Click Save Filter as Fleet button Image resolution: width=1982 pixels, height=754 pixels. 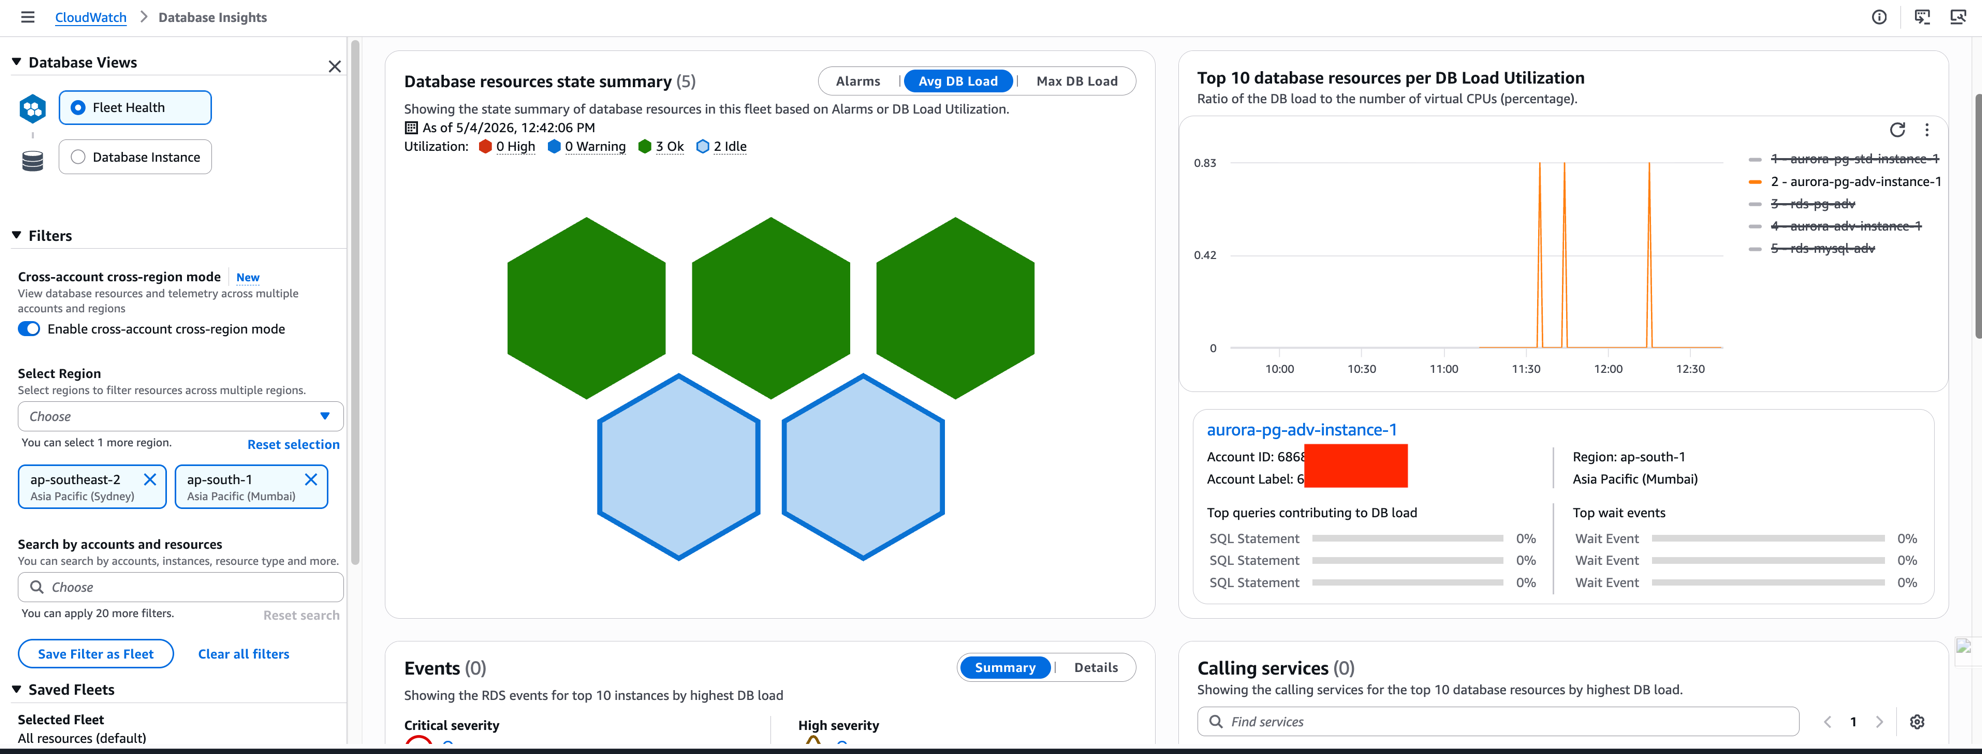pyautogui.click(x=96, y=654)
